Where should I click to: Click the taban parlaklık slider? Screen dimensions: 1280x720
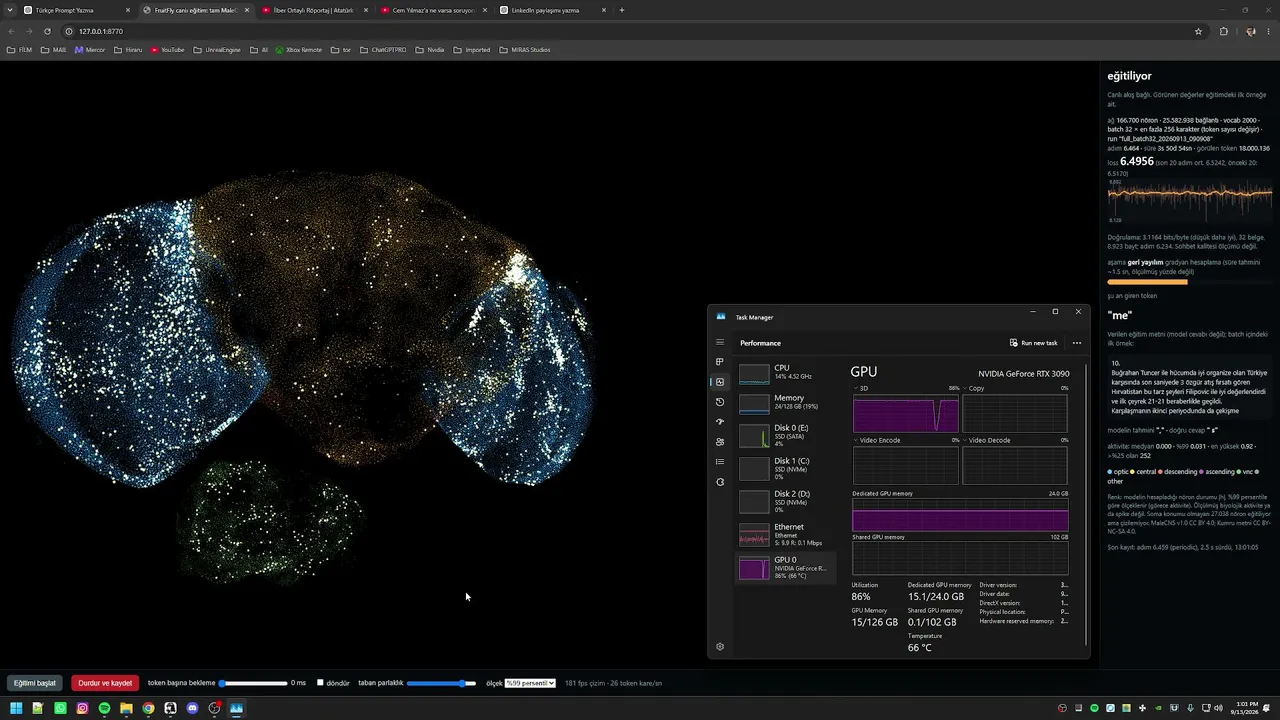pos(442,683)
